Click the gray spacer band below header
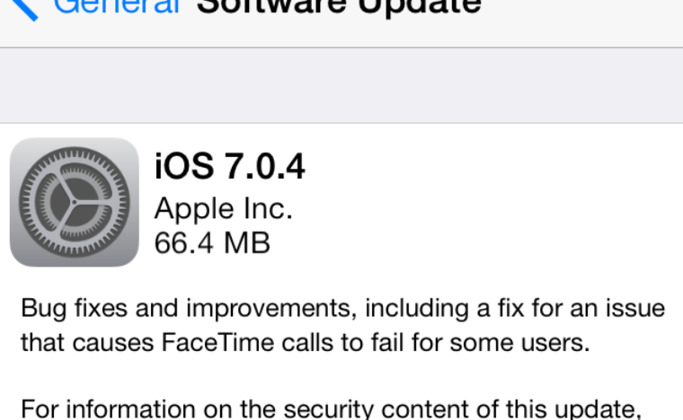The height and width of the screenshot is (420, 683). pos(342,85)
